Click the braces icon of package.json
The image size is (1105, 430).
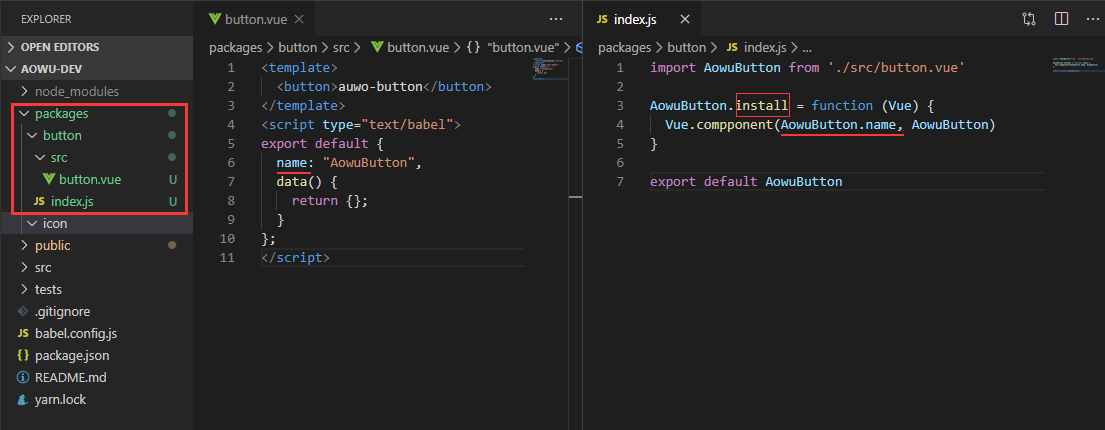coord(23,355)
